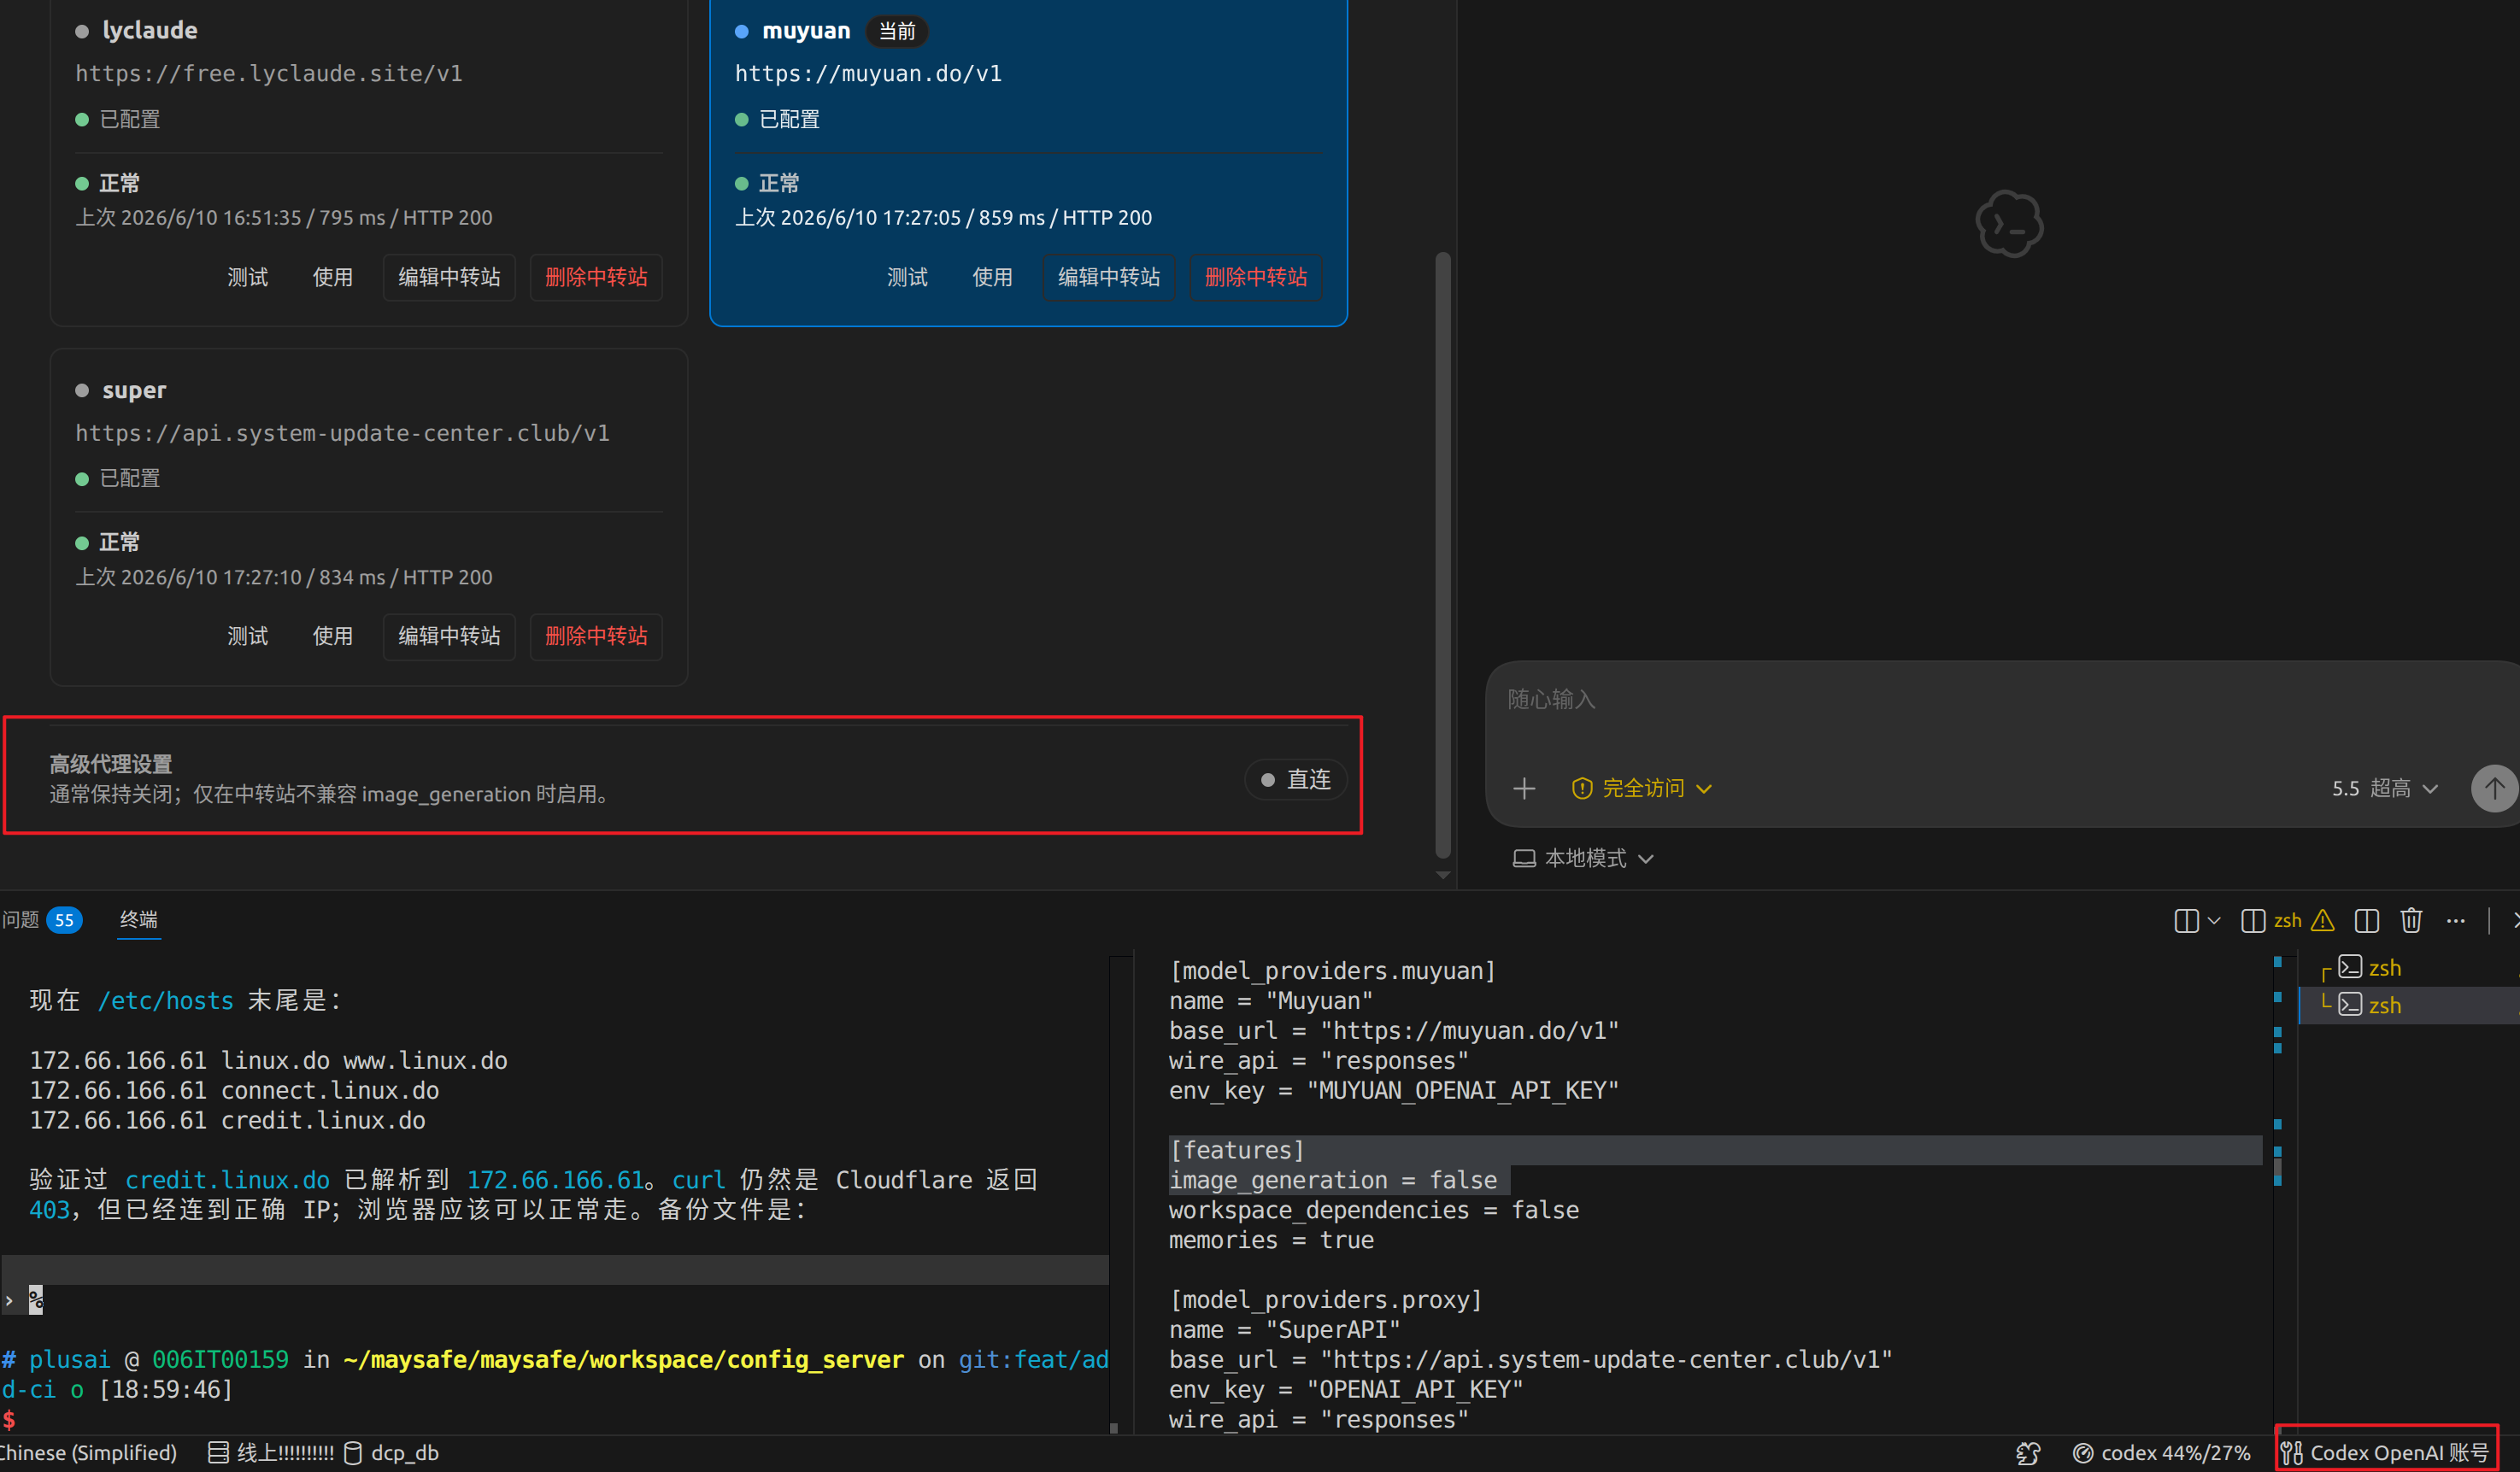This screenshot has height=1472, width=2520.
Task: Click the Codex logo in chat pane
Action: pos(2009,224)
